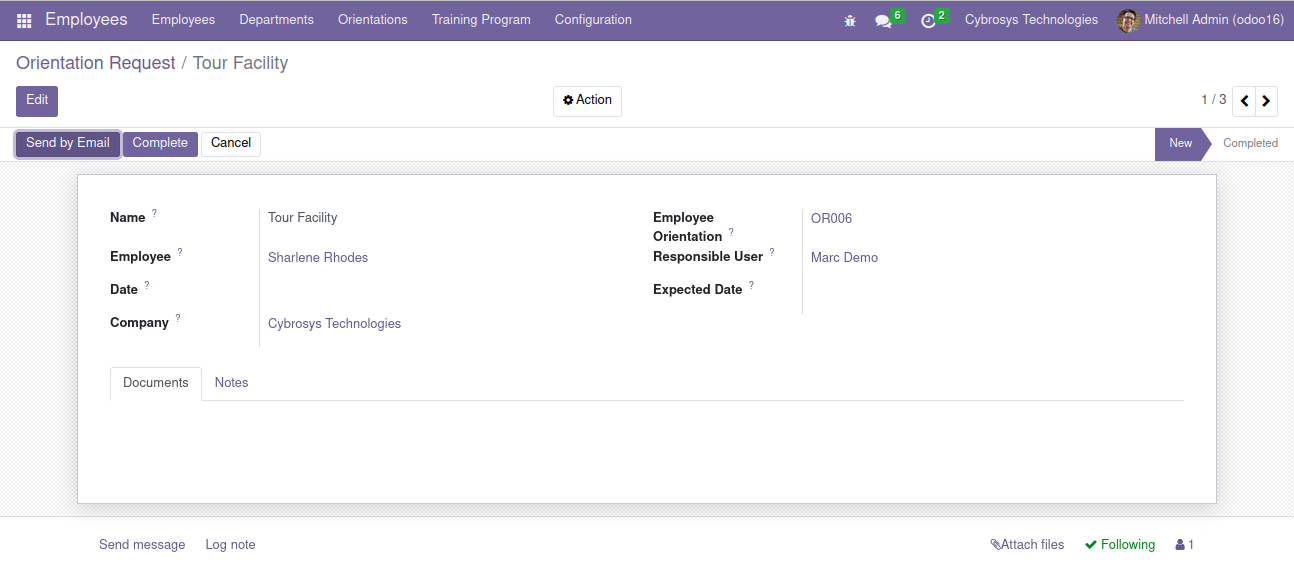The height and width of the screenshot is (572, 1294).
Task: Click the debug bug icon
Action: [850, 20]
